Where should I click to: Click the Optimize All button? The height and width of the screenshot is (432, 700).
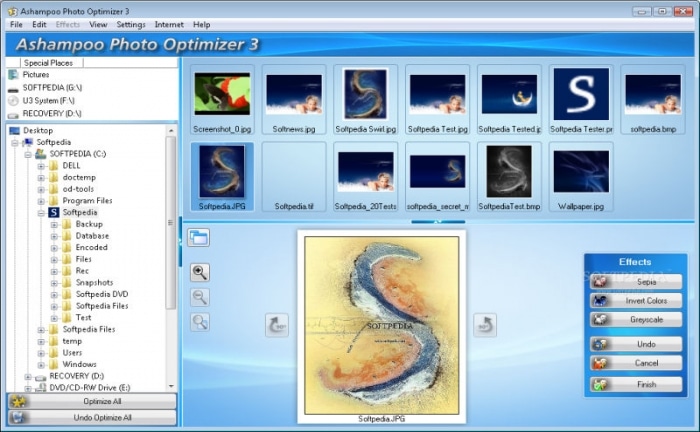(x=92, y=401)
